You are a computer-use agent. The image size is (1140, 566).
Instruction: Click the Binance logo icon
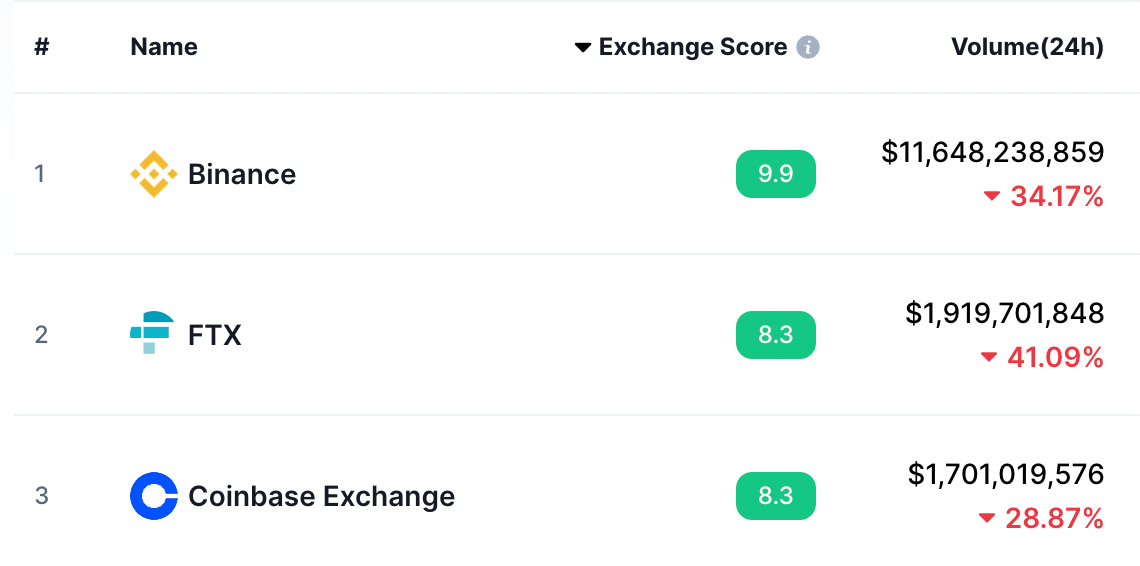(153, 174)
